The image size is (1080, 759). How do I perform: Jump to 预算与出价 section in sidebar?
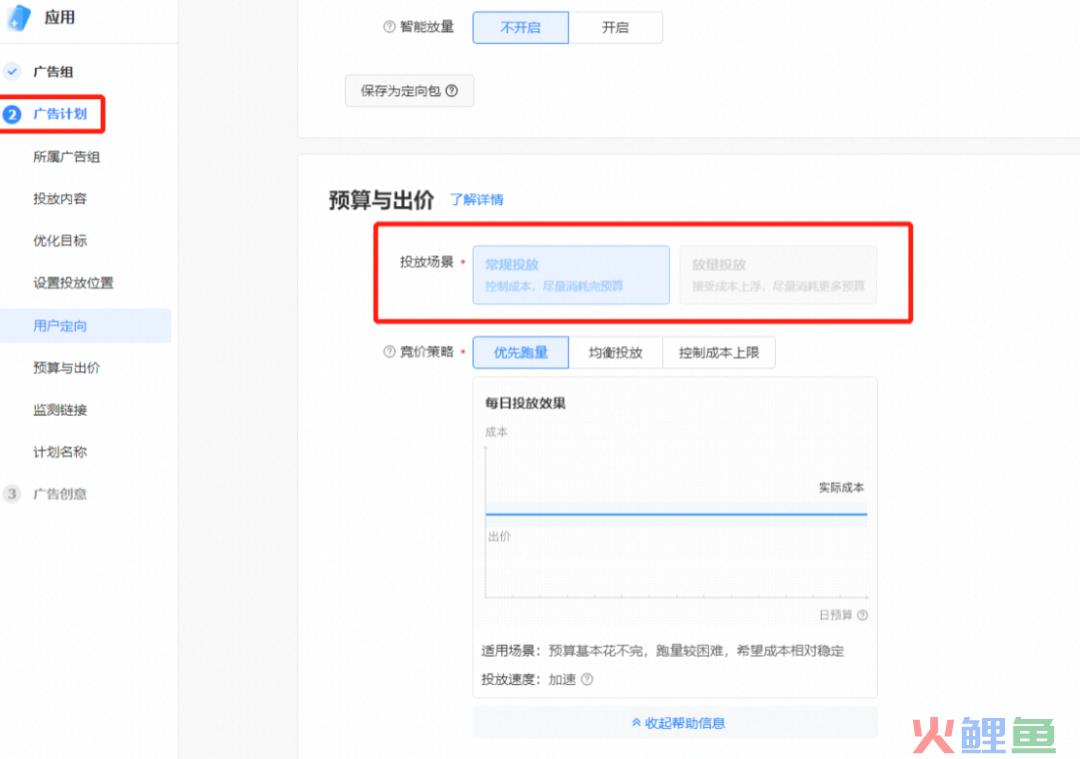pyautogui.click(x=67, y=368)
